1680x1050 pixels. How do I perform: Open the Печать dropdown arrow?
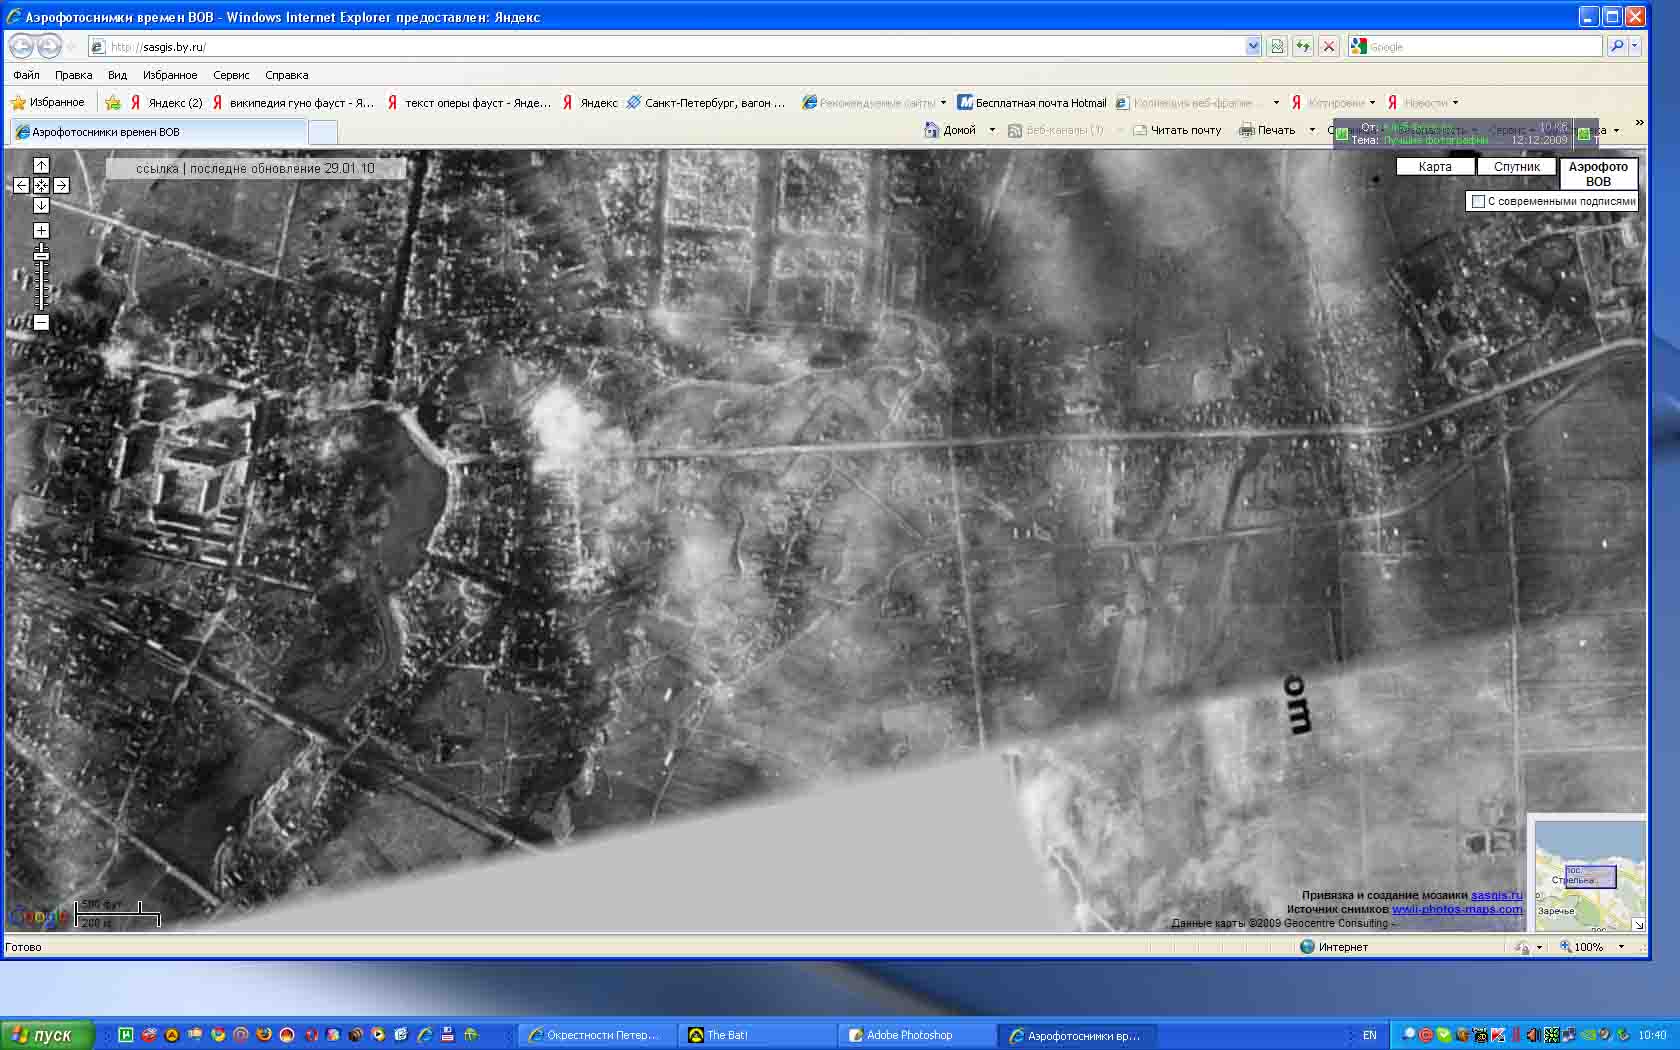(1312, 130)
